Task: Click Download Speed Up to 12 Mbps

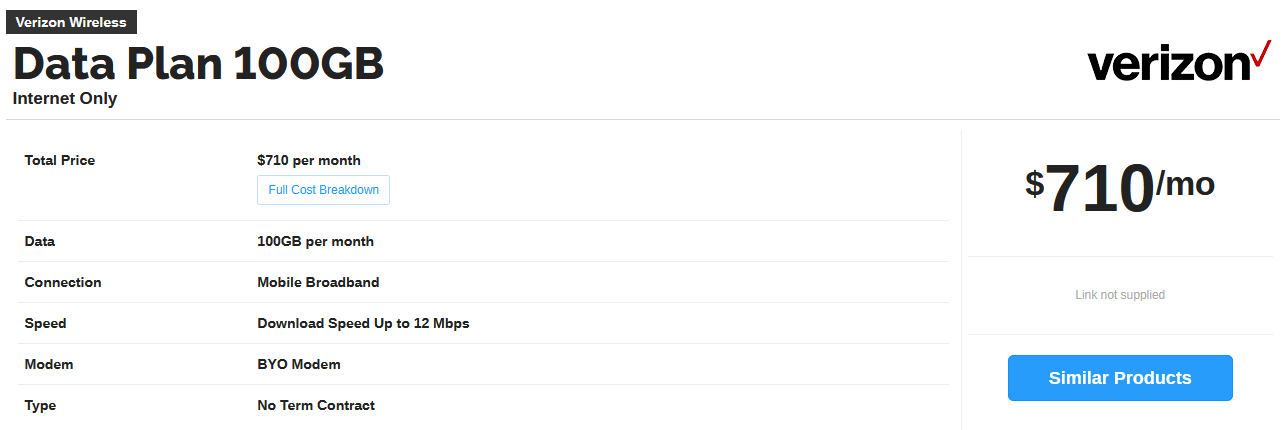Action: coord(363,323)
